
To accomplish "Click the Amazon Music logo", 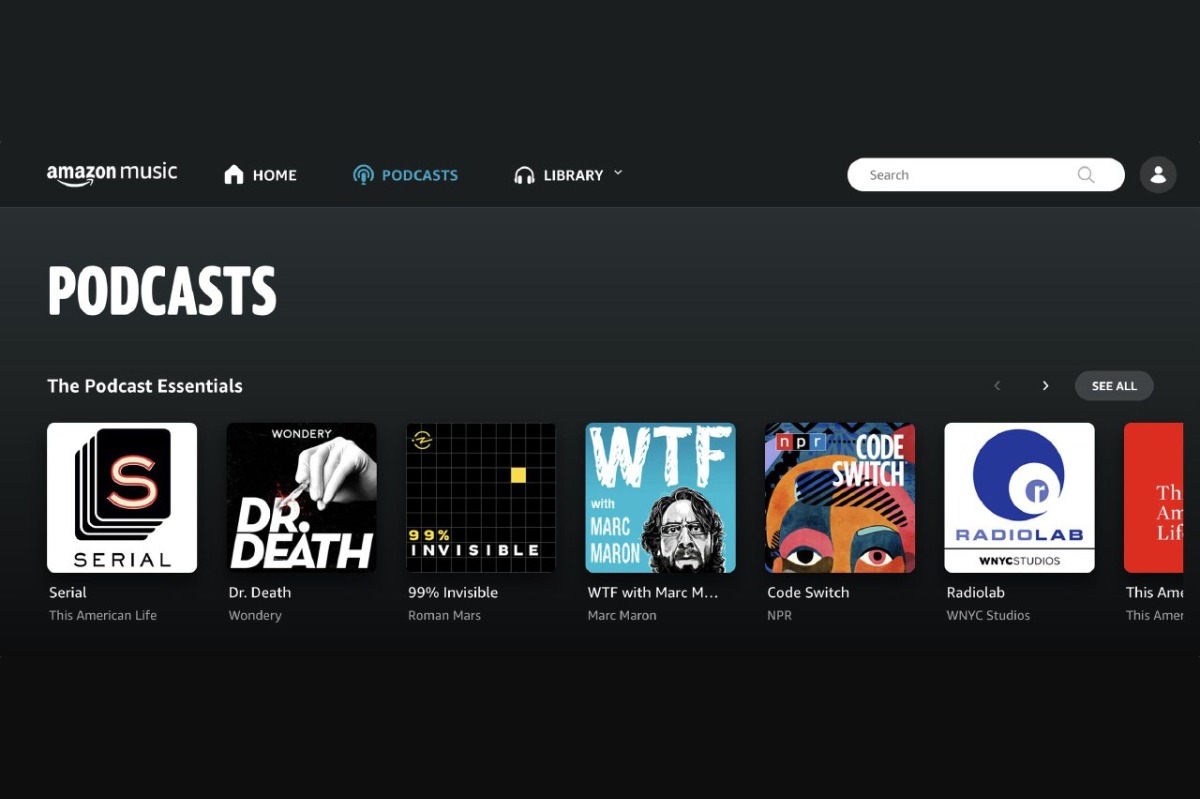I will (112, 174).
